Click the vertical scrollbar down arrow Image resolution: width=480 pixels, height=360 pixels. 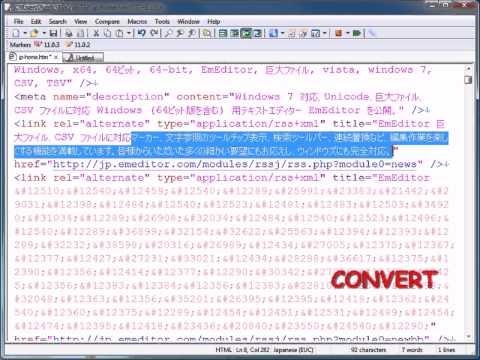pyautogui.click(x=468, y=336)
